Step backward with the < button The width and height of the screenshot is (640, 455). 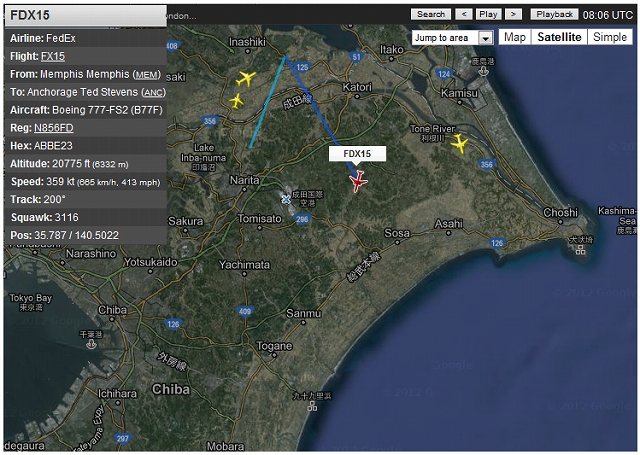pos(464,14)
